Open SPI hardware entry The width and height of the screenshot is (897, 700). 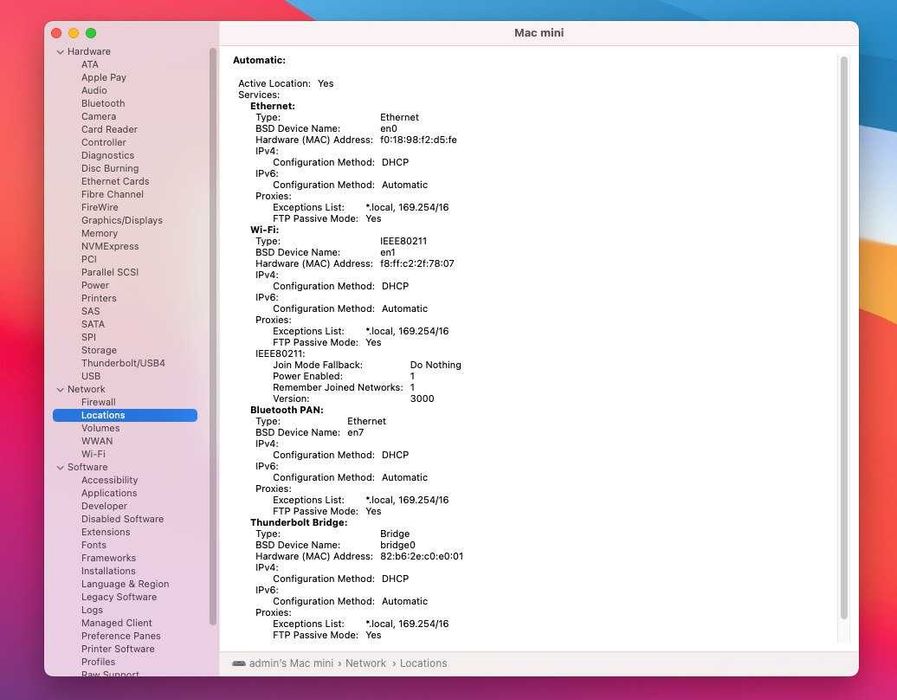[89, 337]
